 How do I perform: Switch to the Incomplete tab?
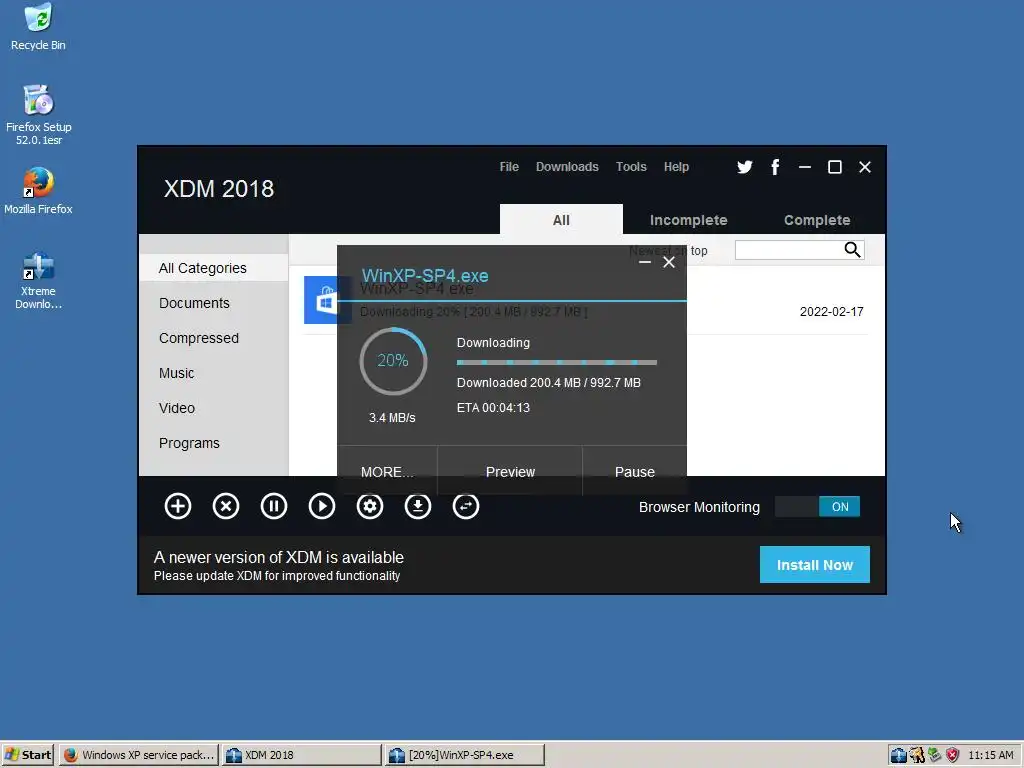[x=688, y=220]
